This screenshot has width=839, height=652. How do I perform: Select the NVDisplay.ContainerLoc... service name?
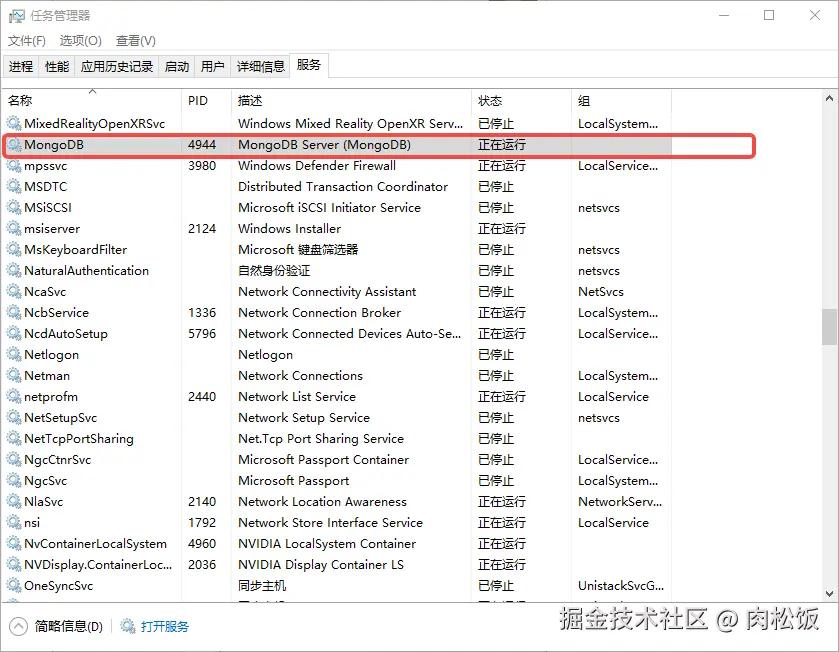click(x=98, y=565)
